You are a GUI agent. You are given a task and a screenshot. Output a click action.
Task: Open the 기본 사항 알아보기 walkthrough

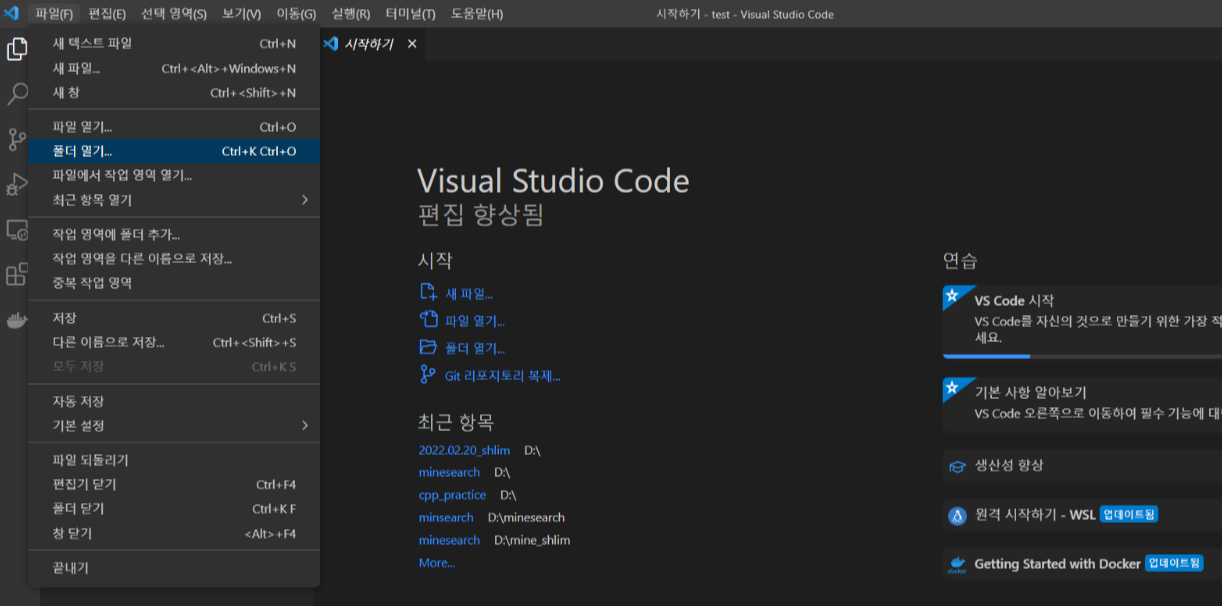coord(1082,403)
